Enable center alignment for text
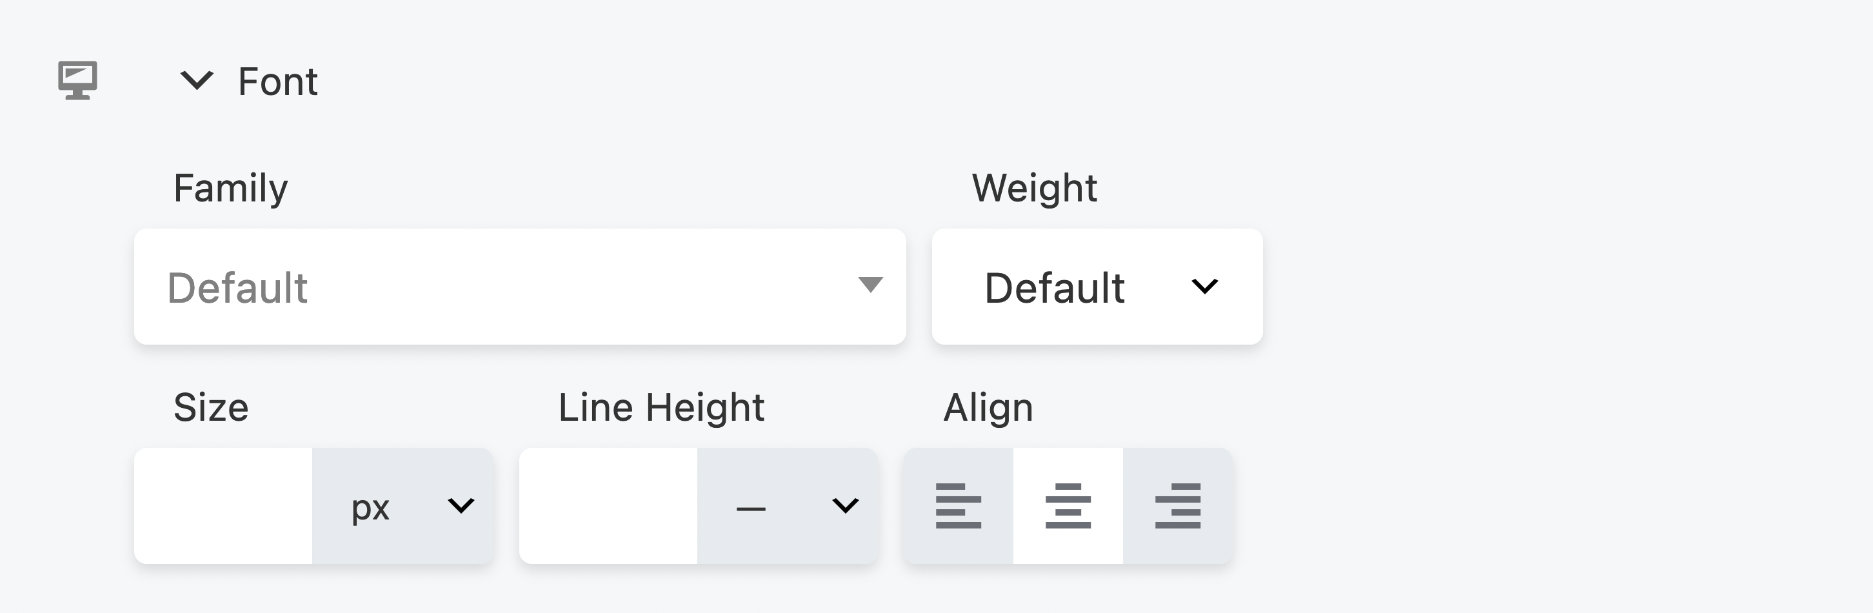The width and height of the screenshot is (1873, 613). point(1068,506)
